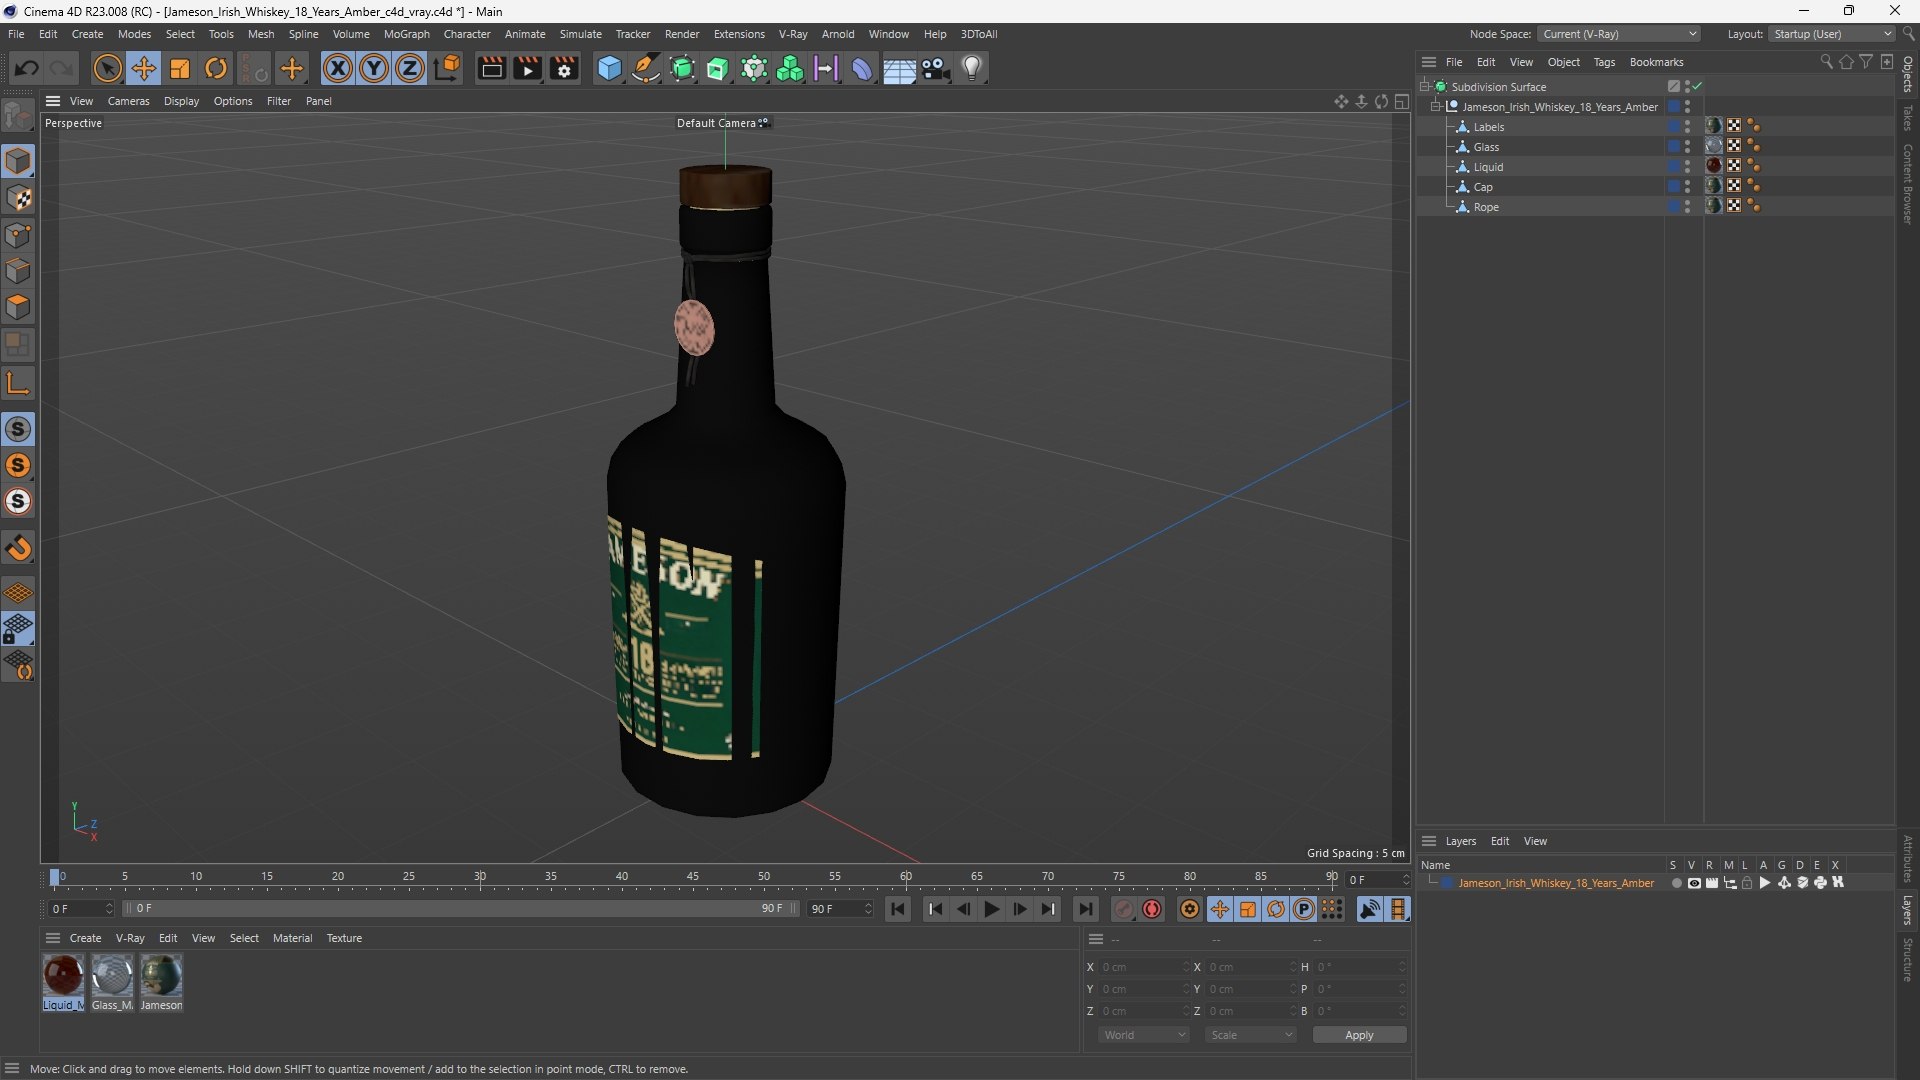Open Edit Render Settings icon
The image size is (1920, 1080).
(564, 68)
